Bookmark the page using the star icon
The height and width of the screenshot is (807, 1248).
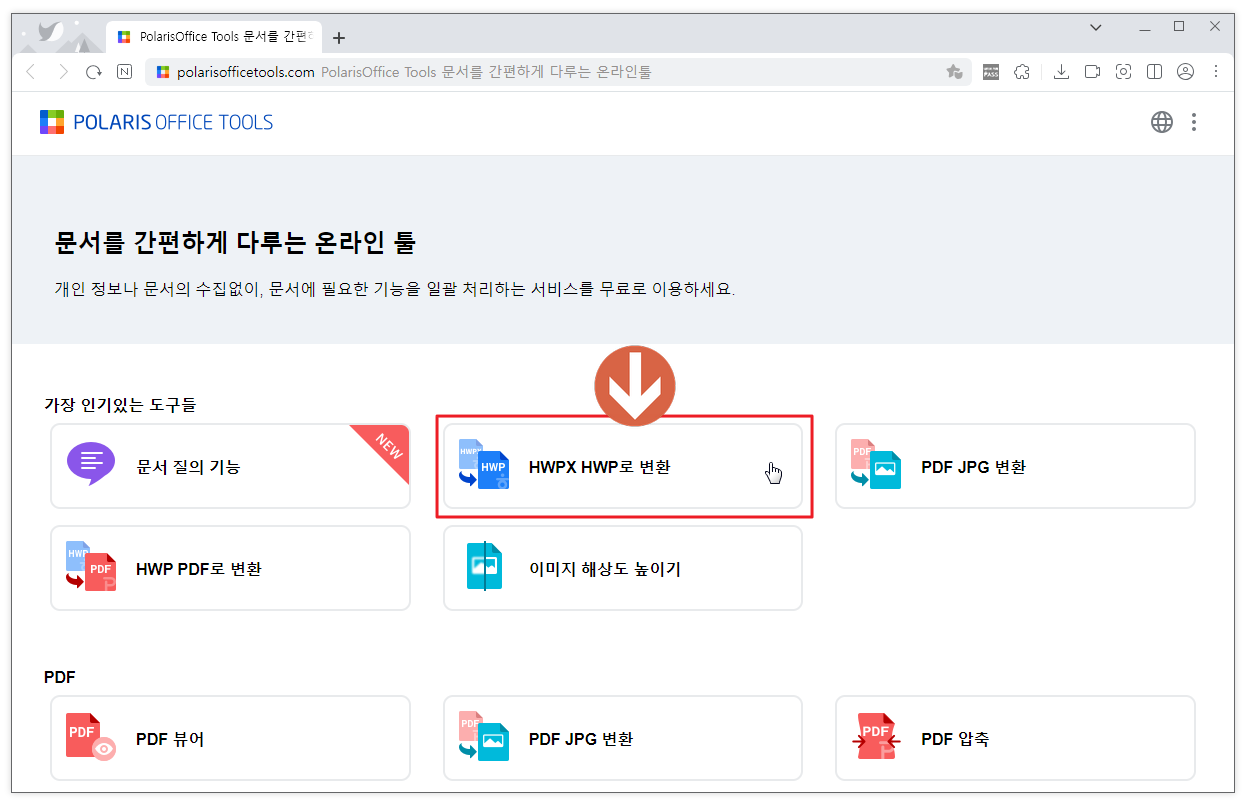[x=955, y=71]
